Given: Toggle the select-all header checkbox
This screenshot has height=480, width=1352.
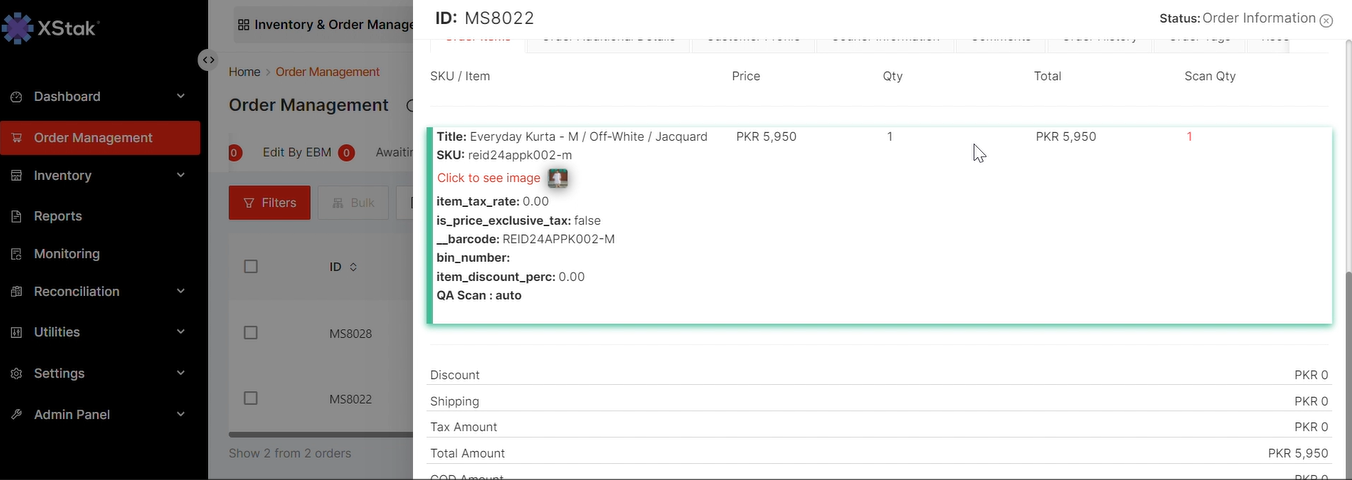Looking at the screenshot, I should pyautogui.click(x=251, y=266).
